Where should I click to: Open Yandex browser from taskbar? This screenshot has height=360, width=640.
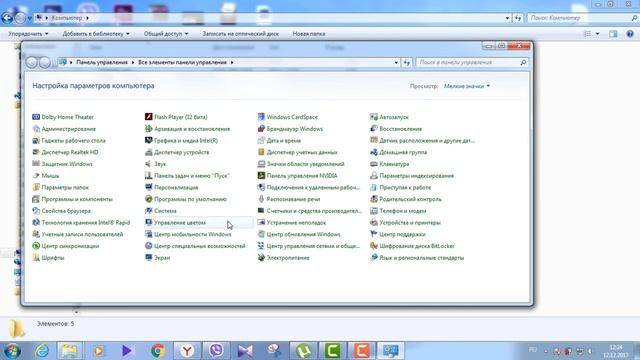187,351
